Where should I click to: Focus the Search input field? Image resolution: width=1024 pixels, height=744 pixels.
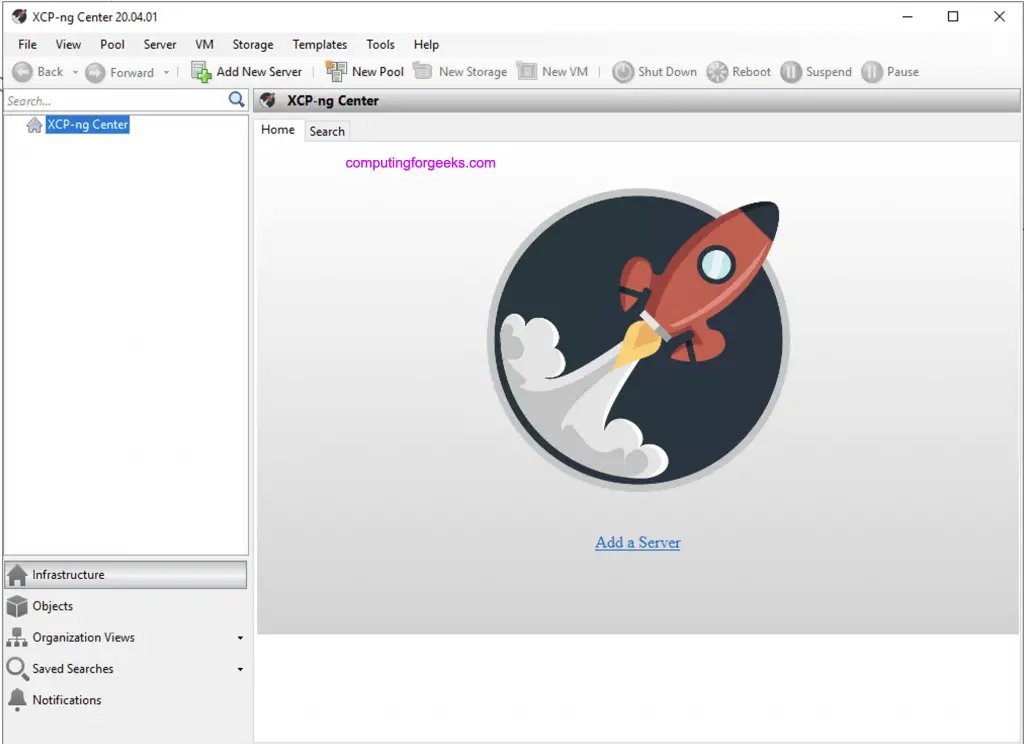point(116,101)
